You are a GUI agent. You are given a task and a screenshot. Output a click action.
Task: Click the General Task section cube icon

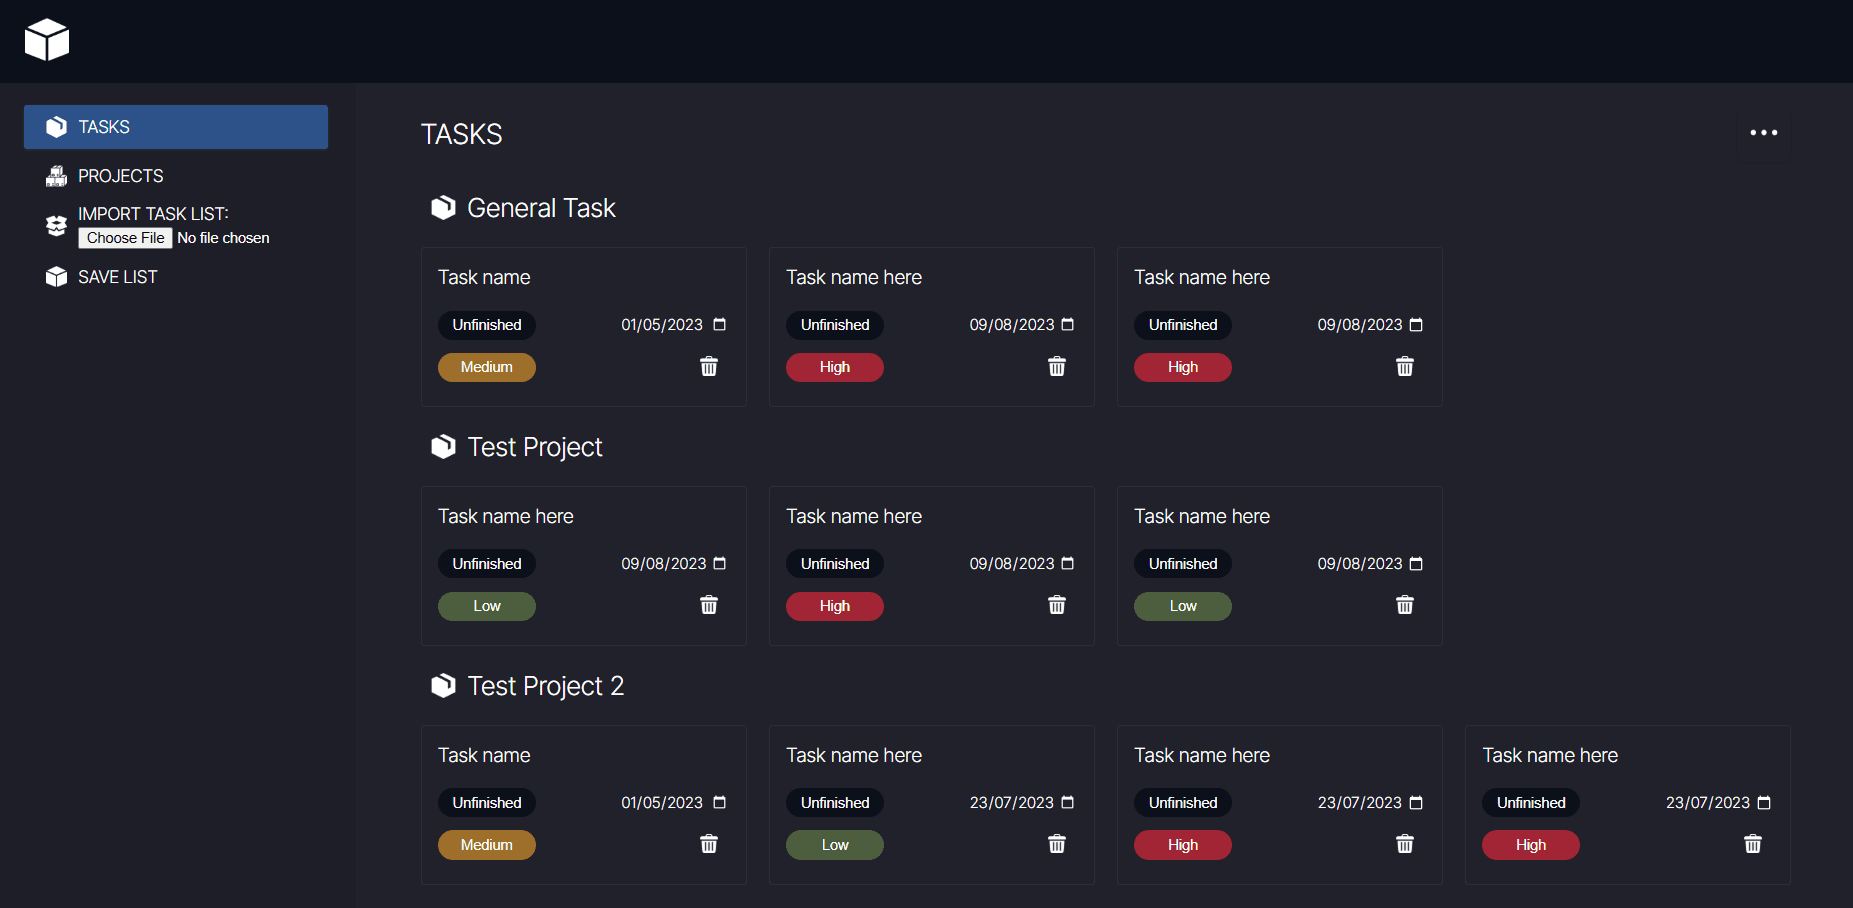click(443, 207)
